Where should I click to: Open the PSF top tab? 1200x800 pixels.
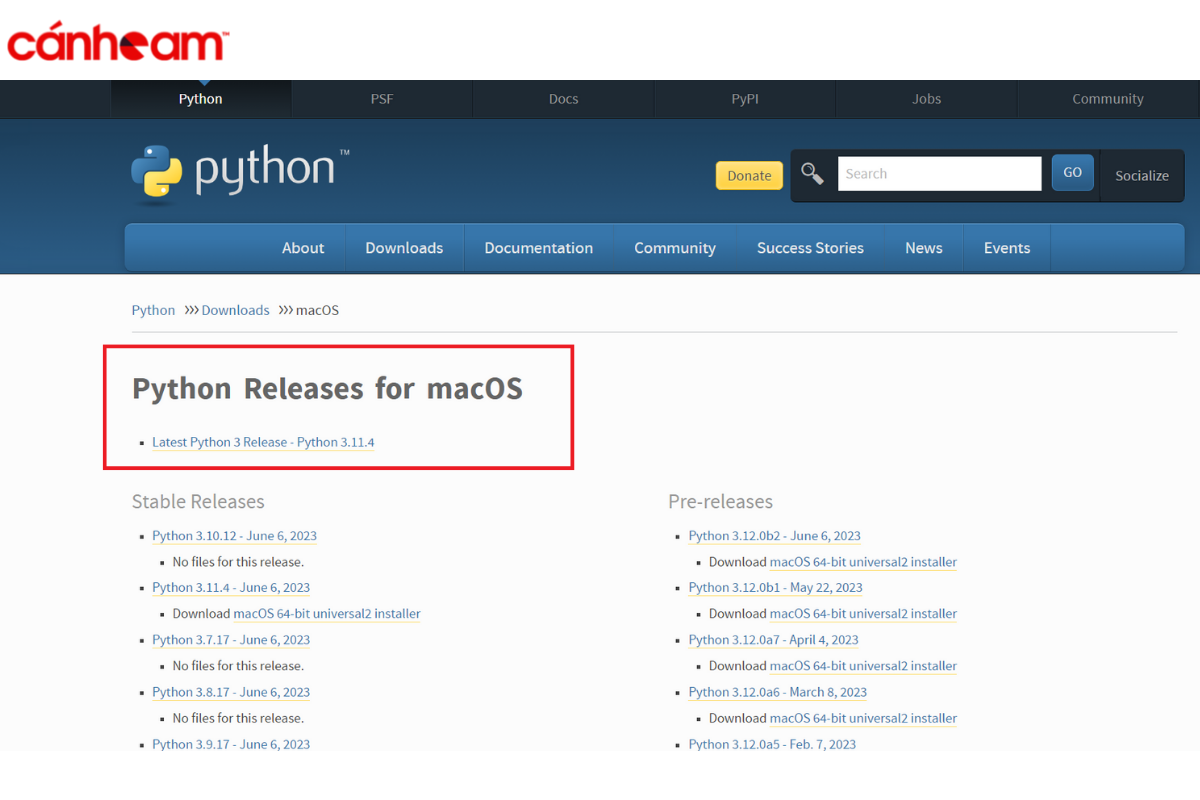[x=382, y=99]
